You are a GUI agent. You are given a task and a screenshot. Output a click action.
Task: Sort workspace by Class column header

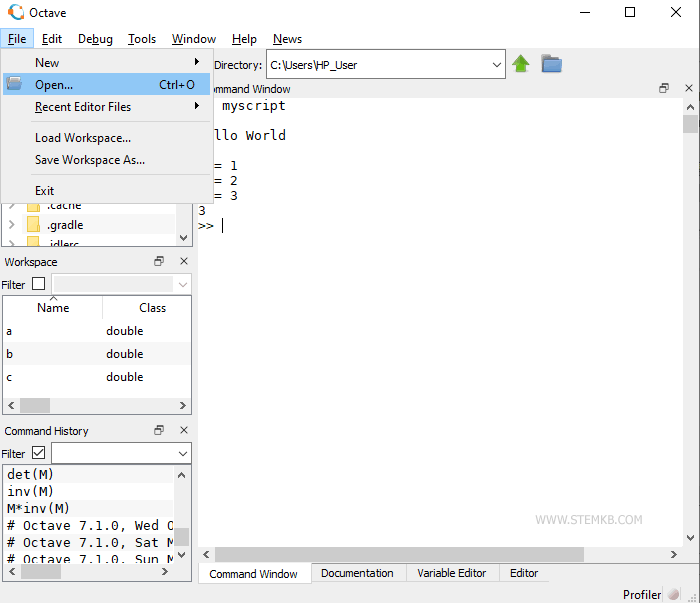pyautogui.click(x=152, y=308)
